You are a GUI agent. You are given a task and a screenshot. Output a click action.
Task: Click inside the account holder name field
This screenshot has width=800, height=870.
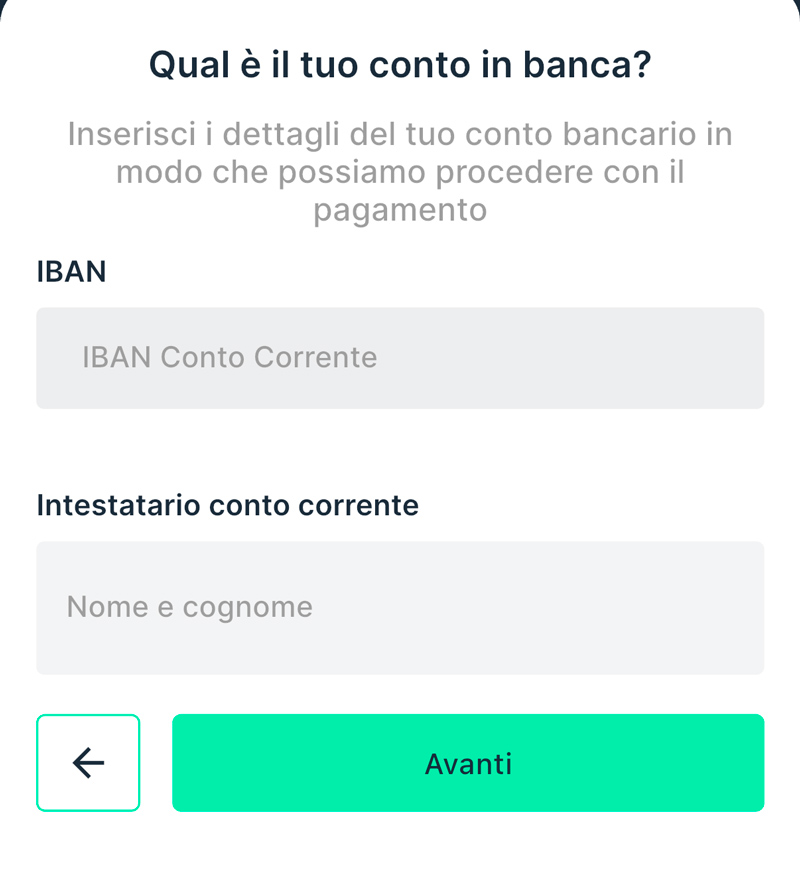pyautogui.click(x=400, y=607)
